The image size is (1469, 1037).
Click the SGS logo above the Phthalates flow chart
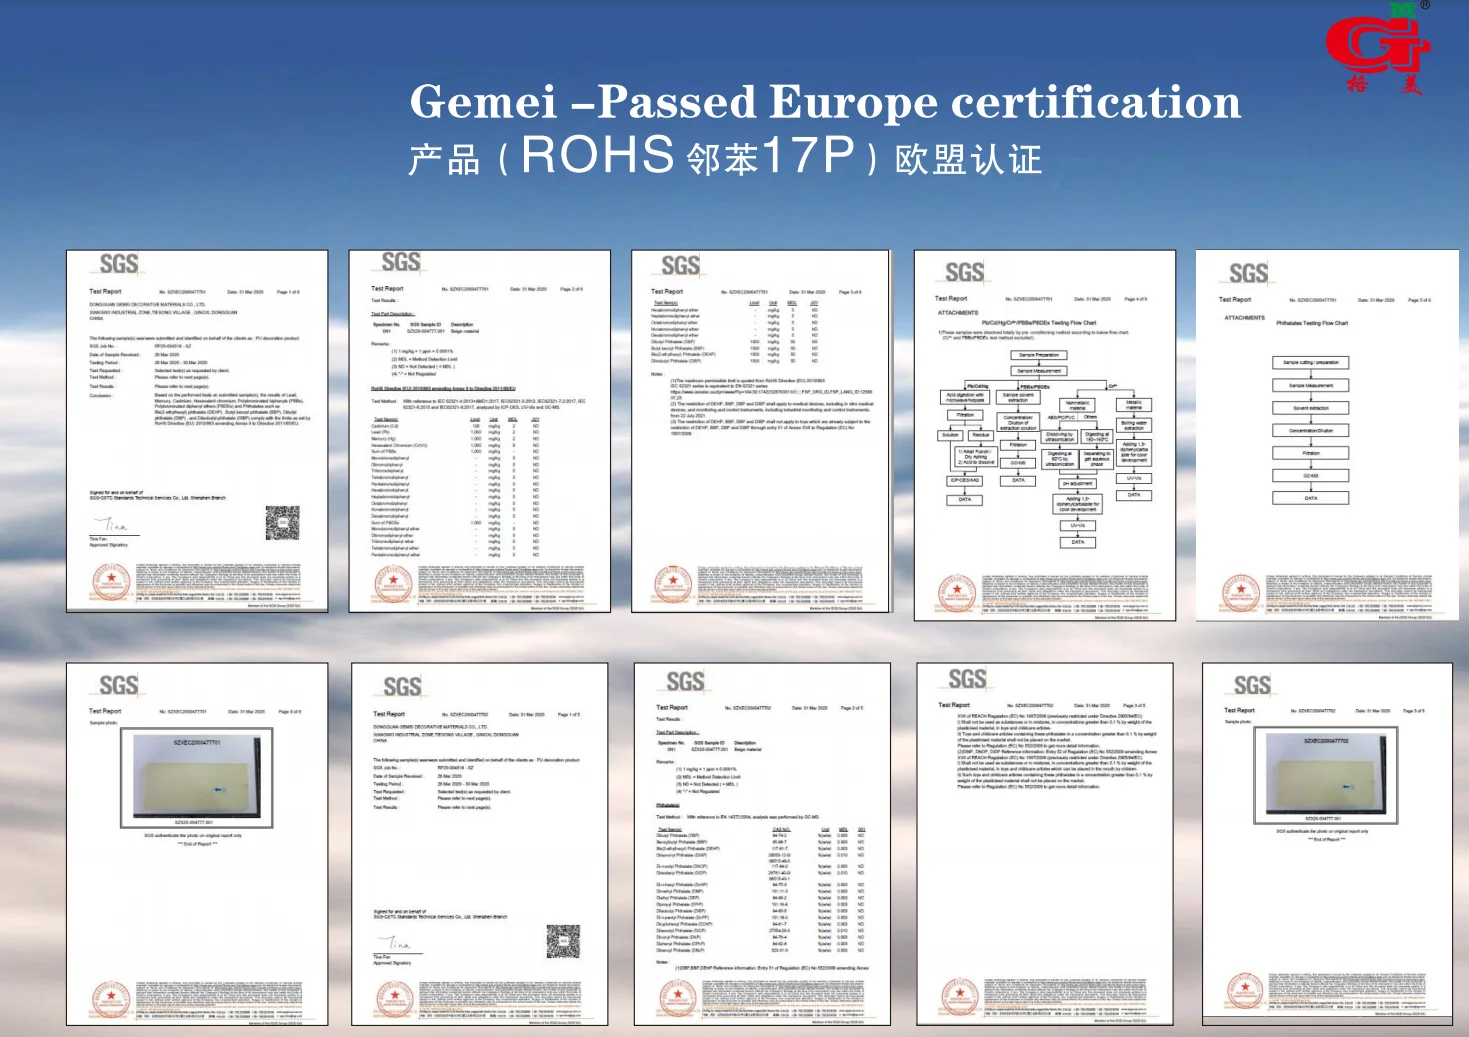pyautogui.click(x=1248, y=273)
